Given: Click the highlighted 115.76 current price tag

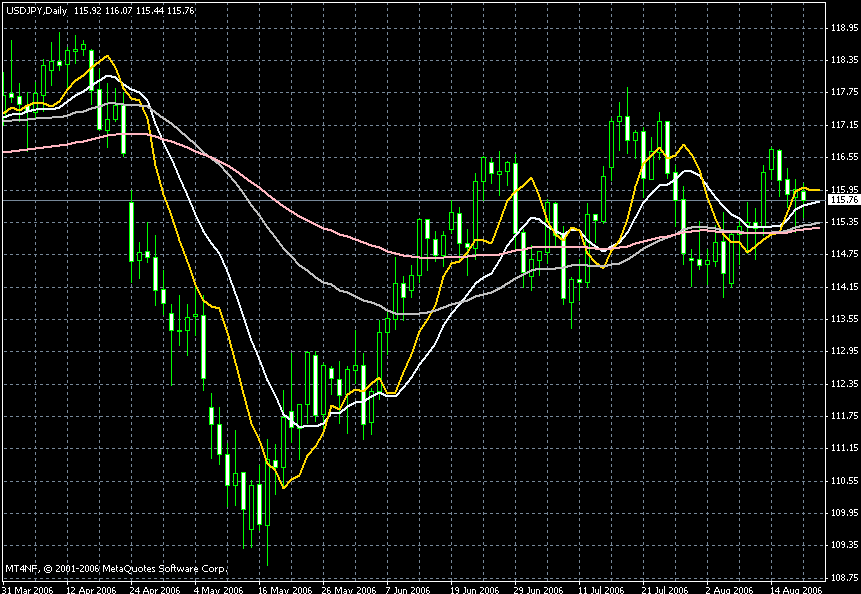Looking at the screenshot, I should coord(844,200).
